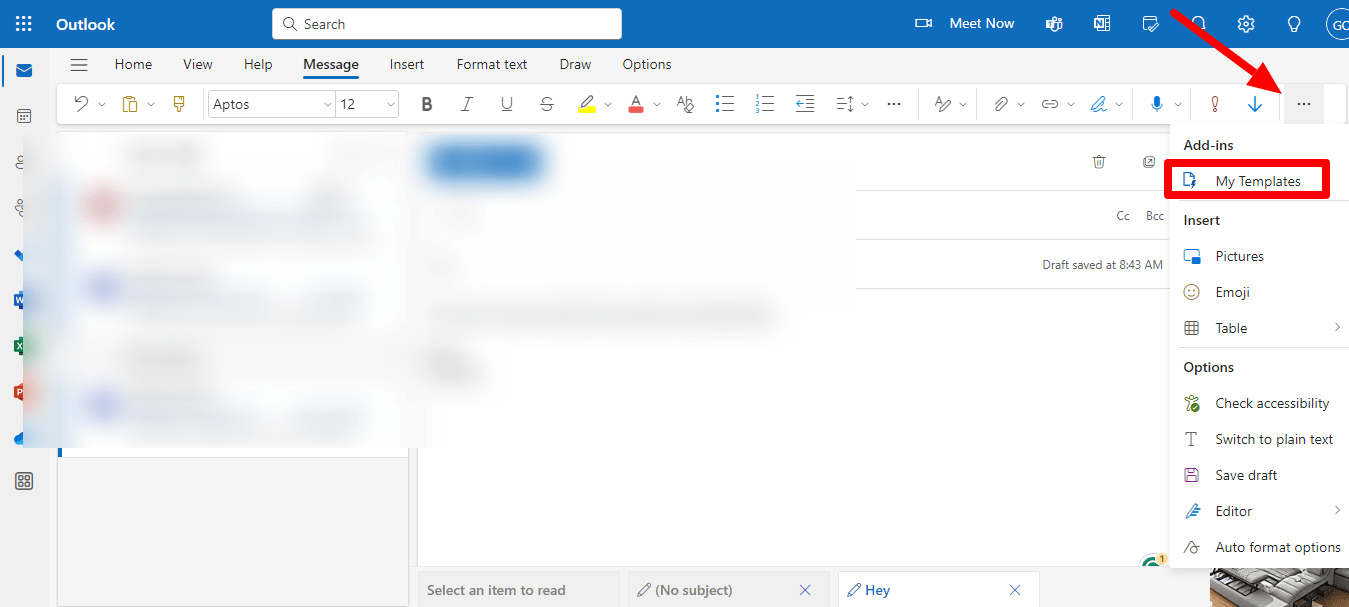The width and height of the screenshot is (1349, 607).
Task: Open Teams icon in header
Action: tap(1054, 24)
